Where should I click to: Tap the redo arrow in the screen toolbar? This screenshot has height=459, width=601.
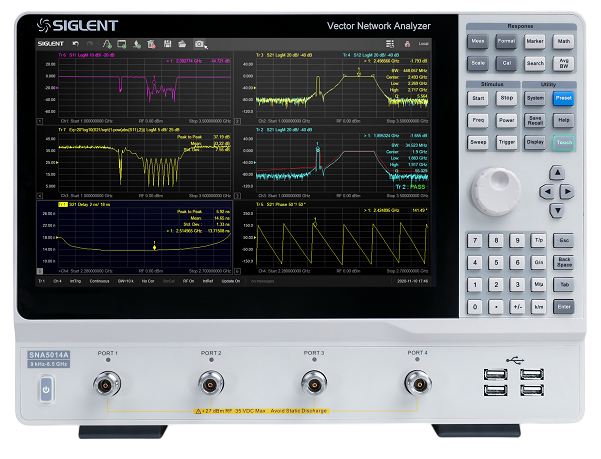coord(90,44)
